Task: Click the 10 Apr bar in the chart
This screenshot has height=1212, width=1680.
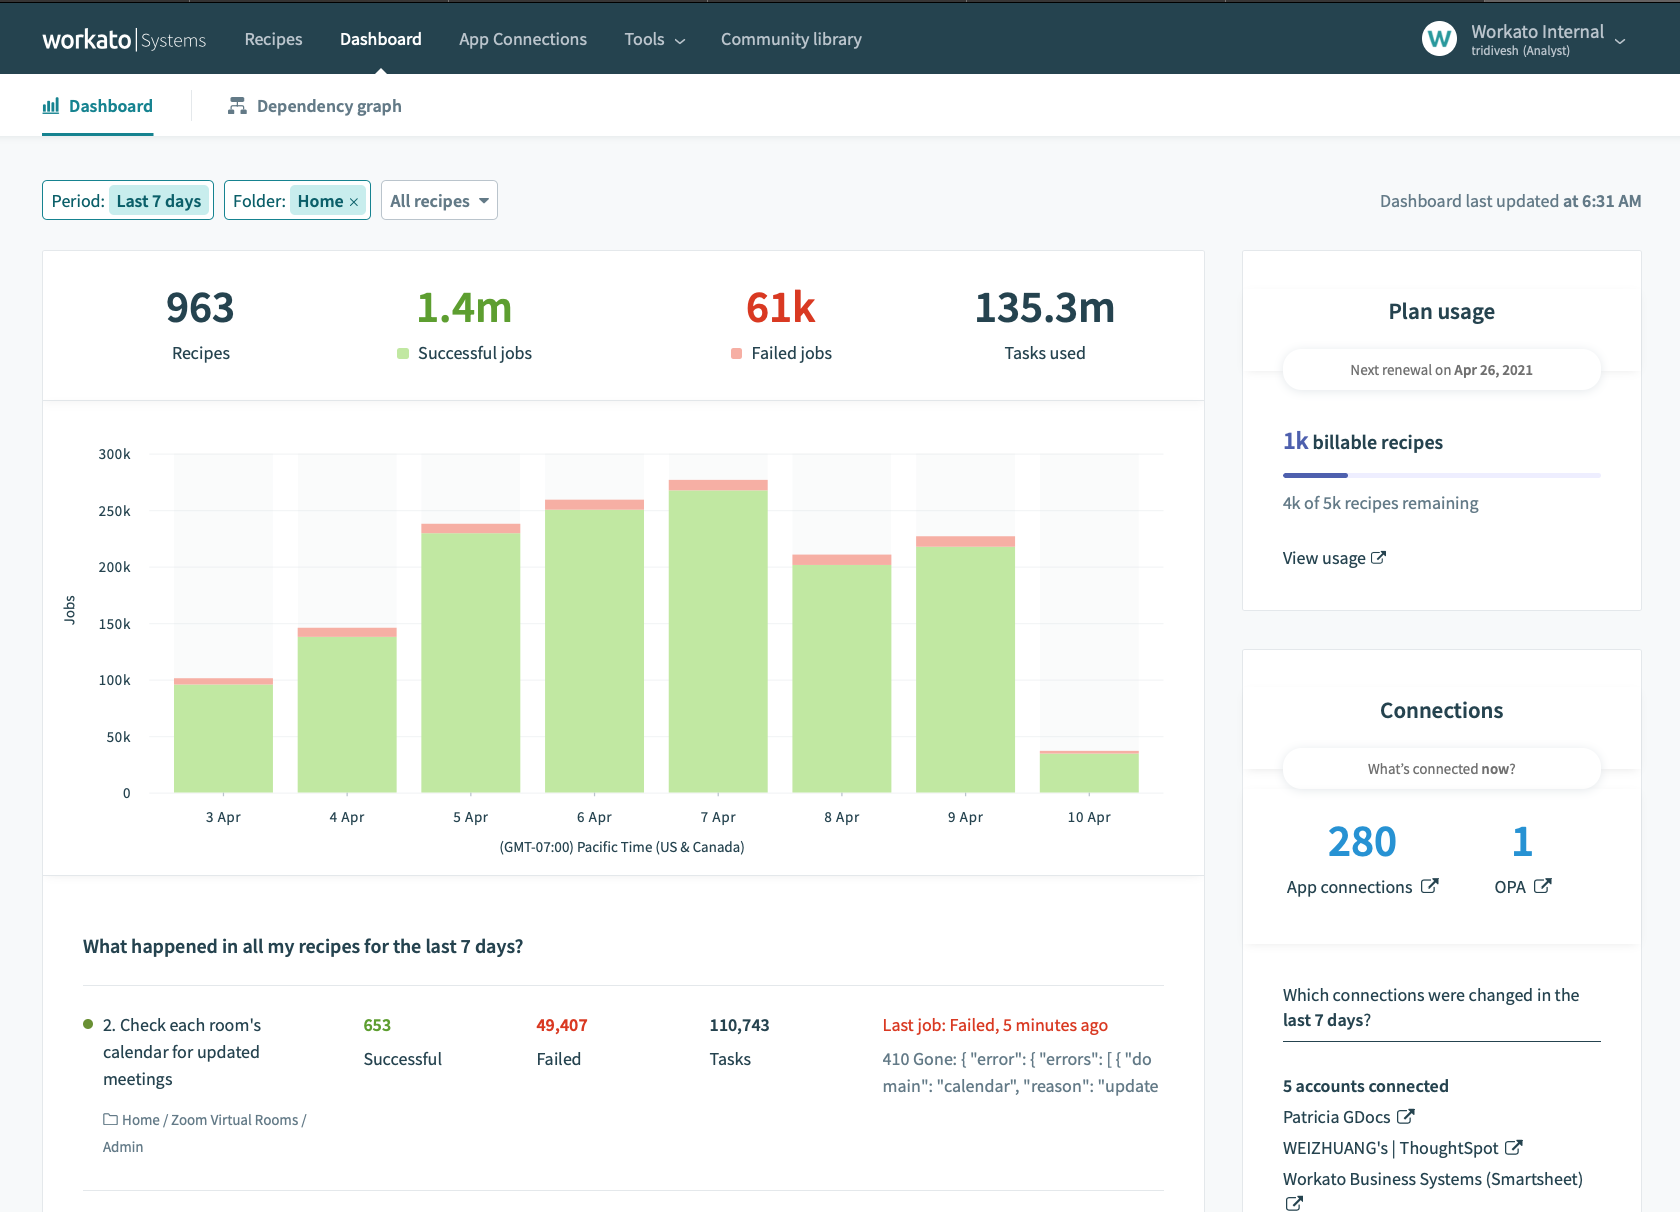Action: 1089,772
